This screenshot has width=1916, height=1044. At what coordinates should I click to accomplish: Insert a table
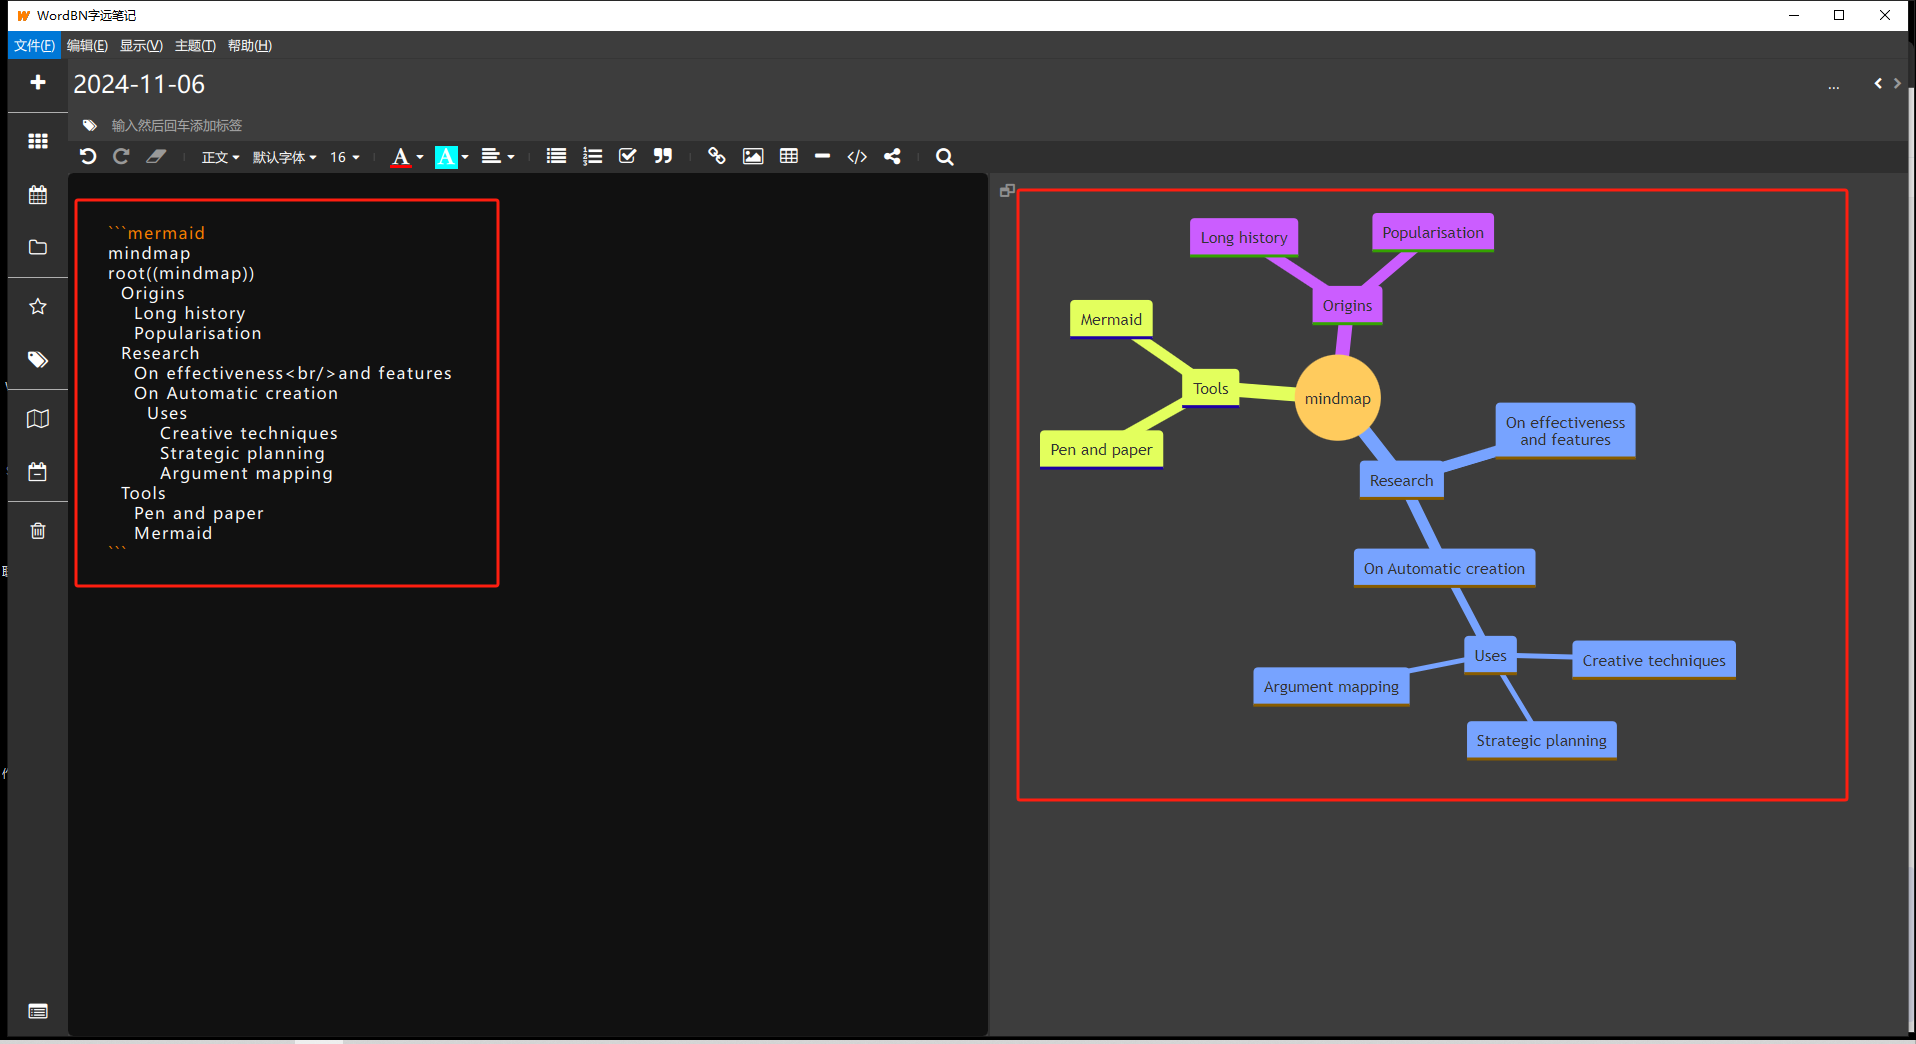tap(789, 156)
